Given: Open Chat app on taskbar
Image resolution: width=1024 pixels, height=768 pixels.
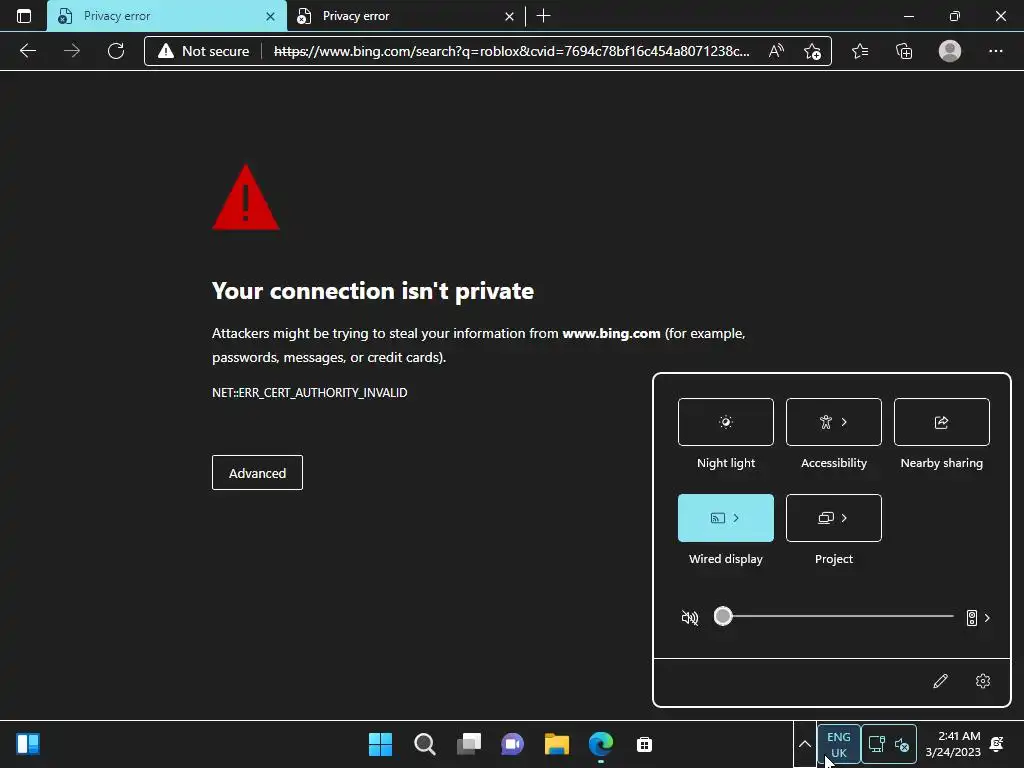Looking at the screenshot, I should pyautogui.click(x=513, y=744).
